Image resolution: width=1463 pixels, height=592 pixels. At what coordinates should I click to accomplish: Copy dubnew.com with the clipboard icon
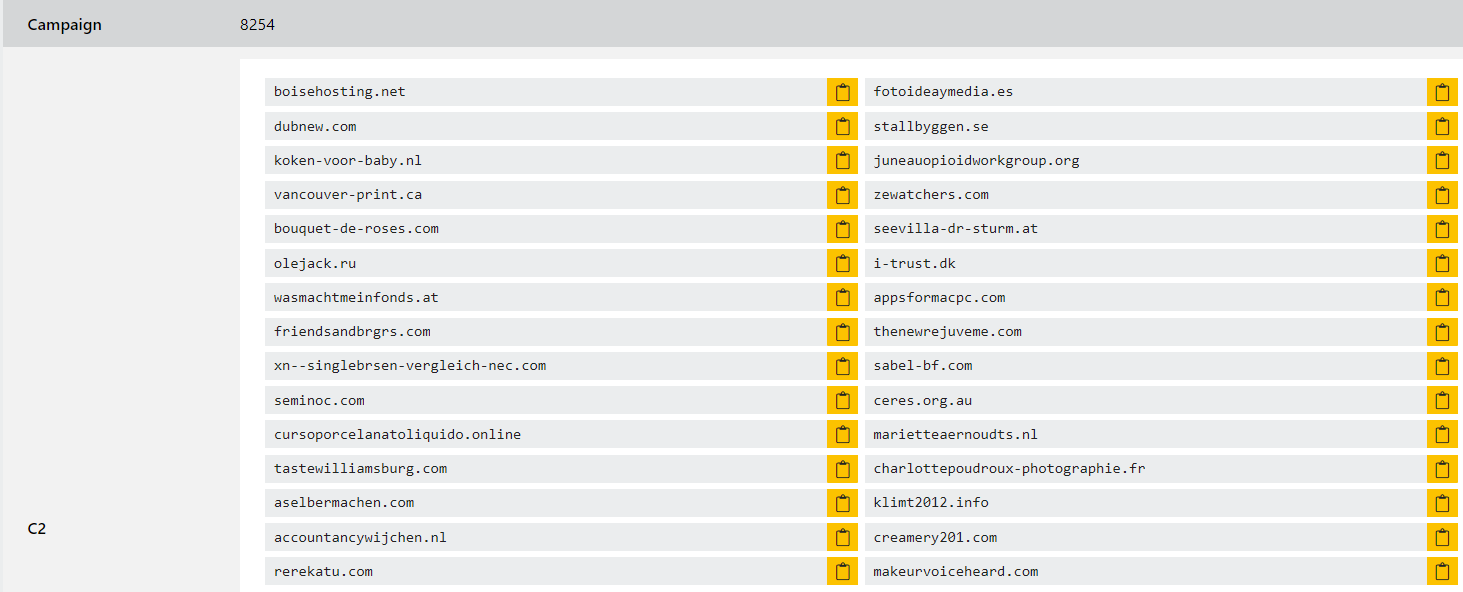(x=842, y=127)
